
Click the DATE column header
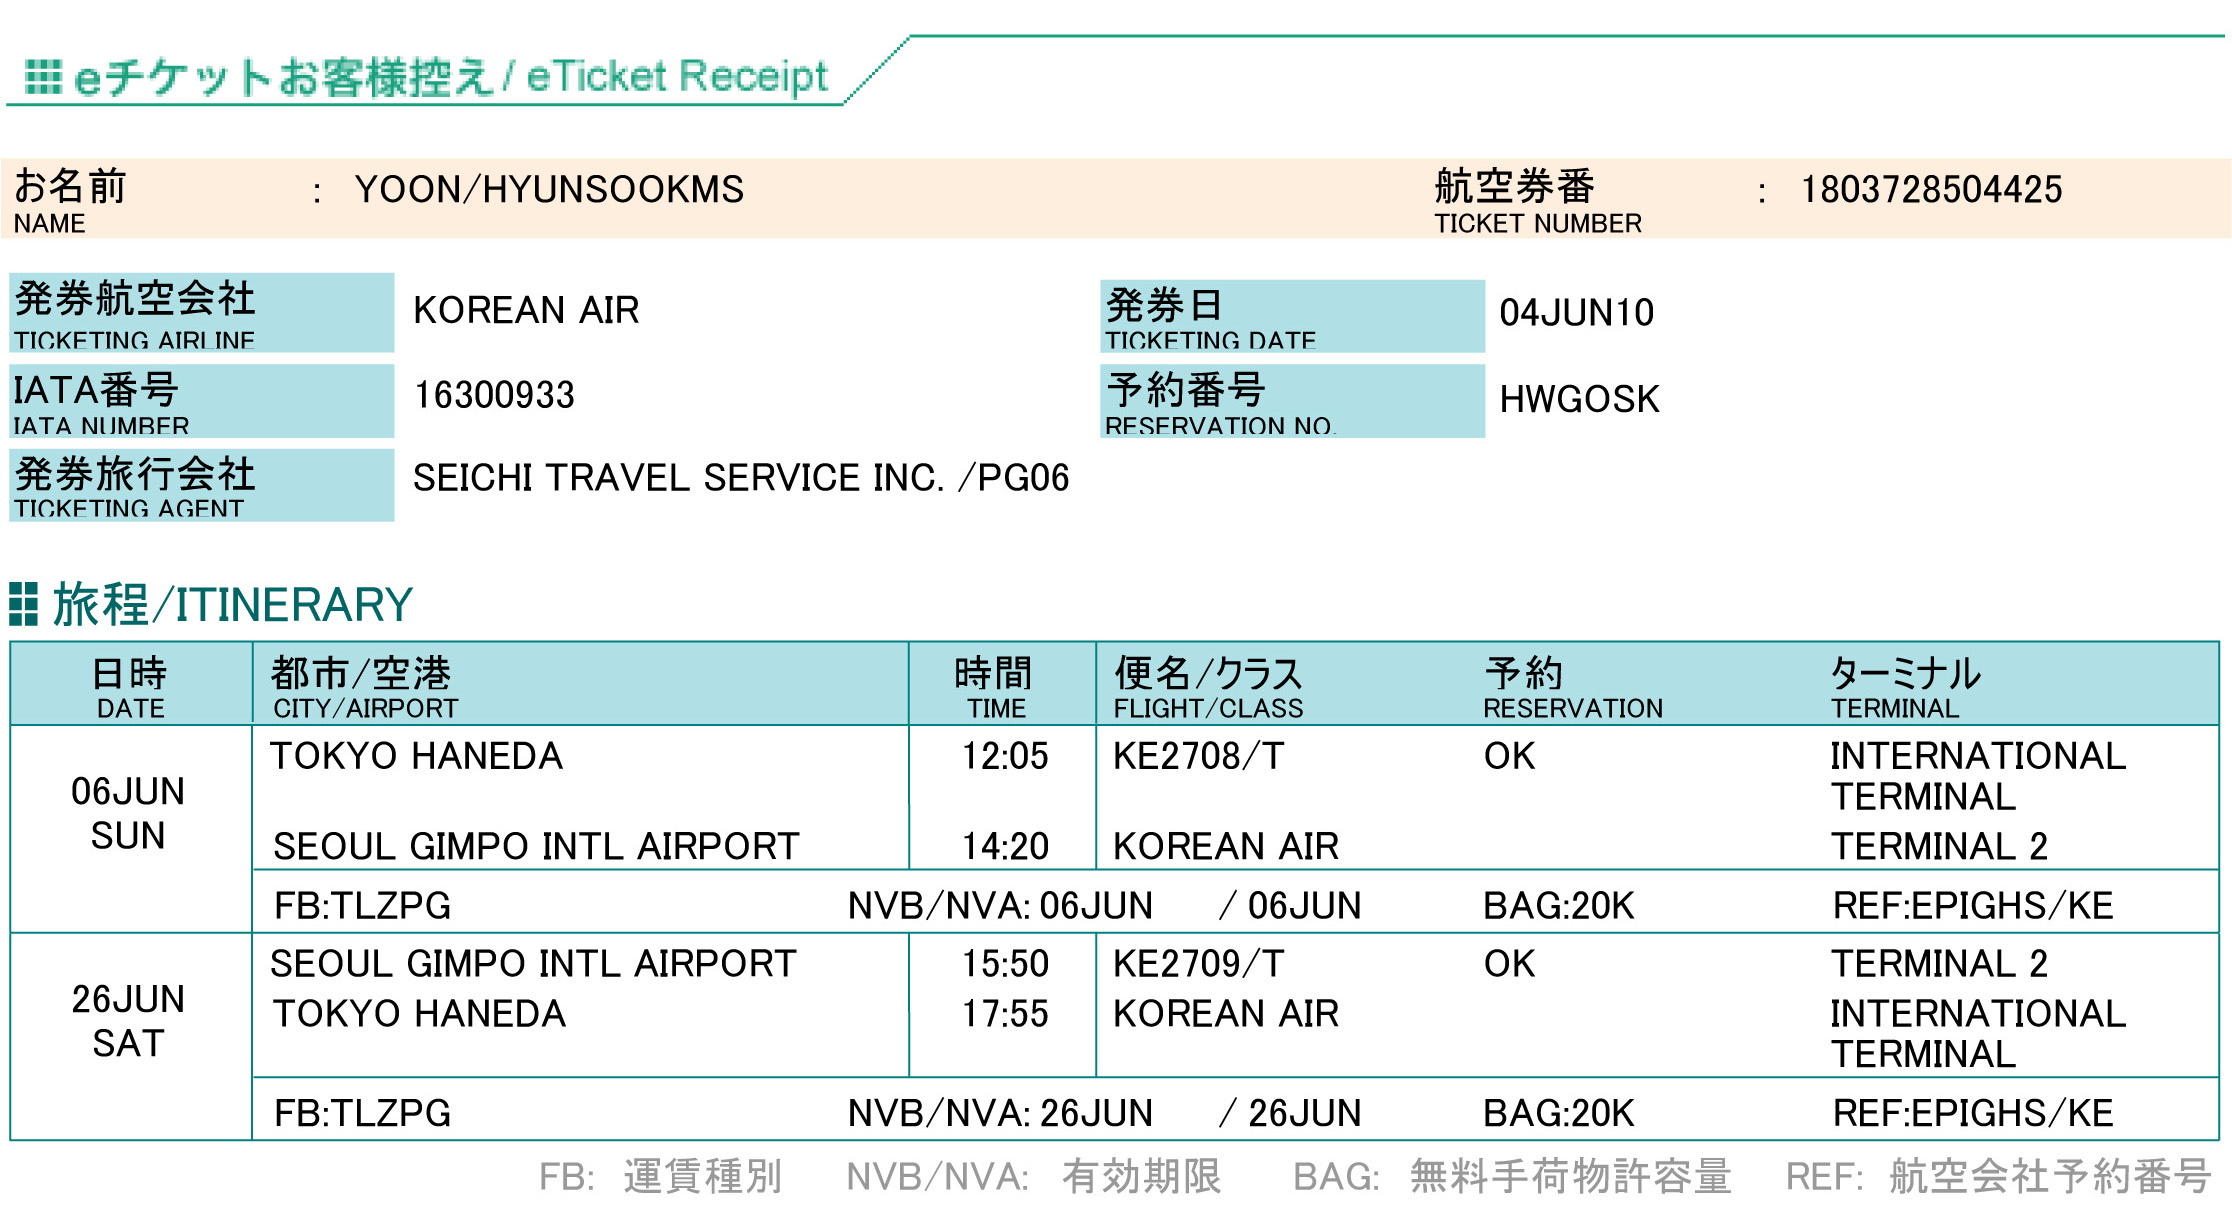click(x=130, y=685)
